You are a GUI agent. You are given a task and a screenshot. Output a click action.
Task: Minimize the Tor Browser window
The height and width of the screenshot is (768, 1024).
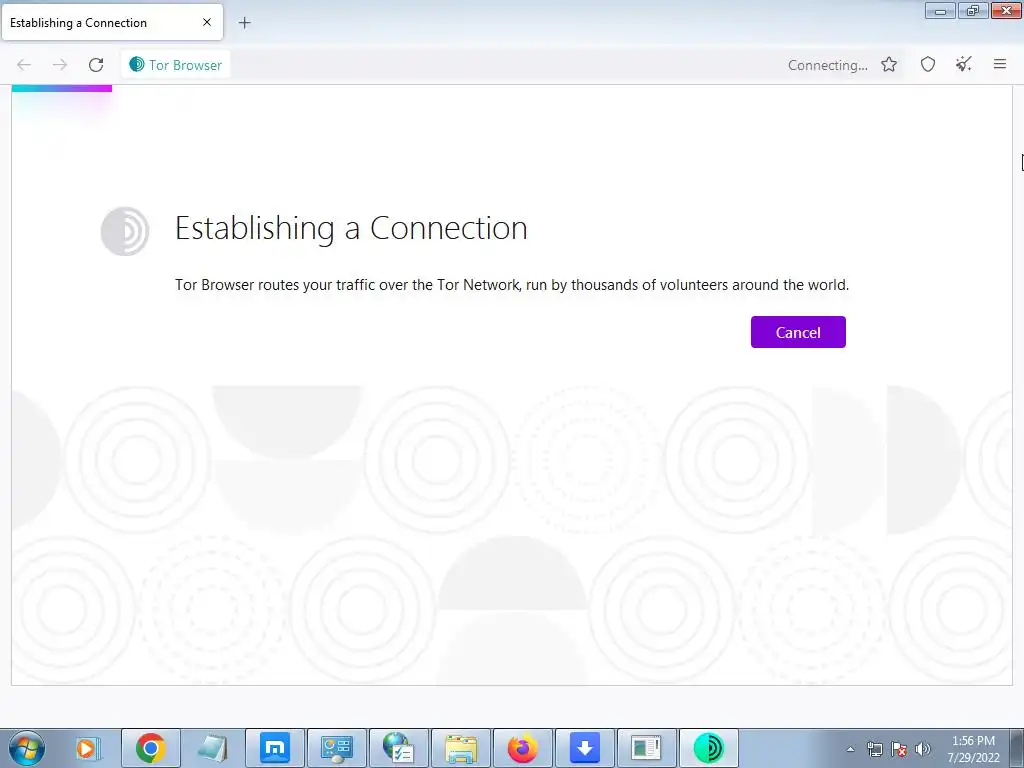coord(940,11)
